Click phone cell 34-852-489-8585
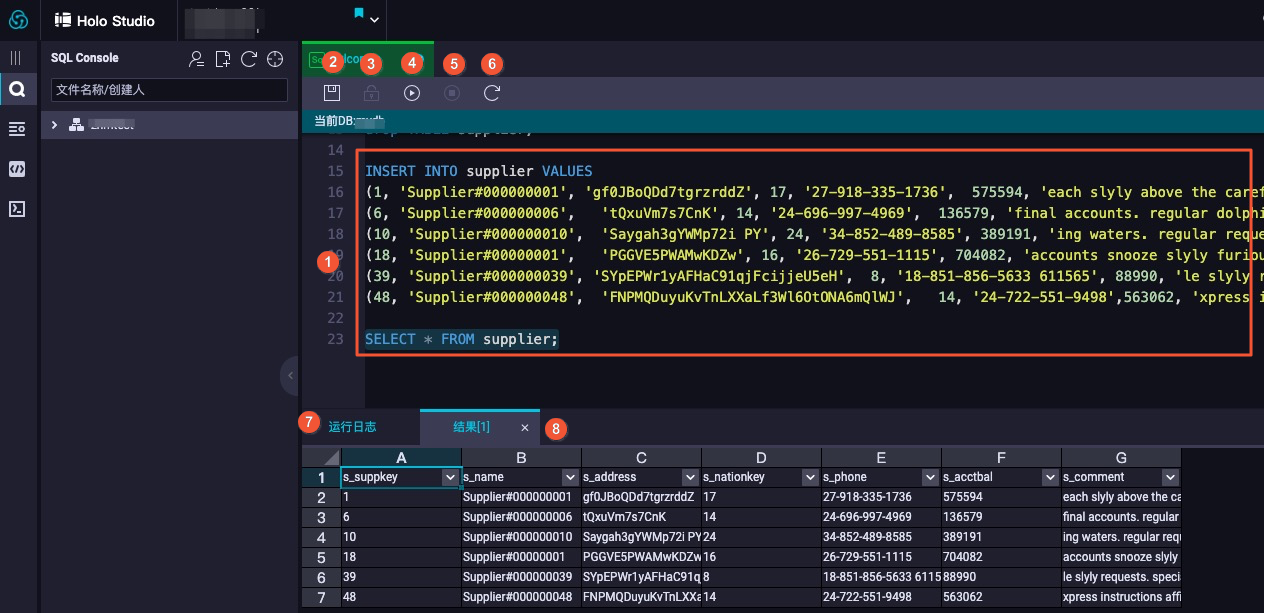 pyautogui.click(x=881, y=537)
